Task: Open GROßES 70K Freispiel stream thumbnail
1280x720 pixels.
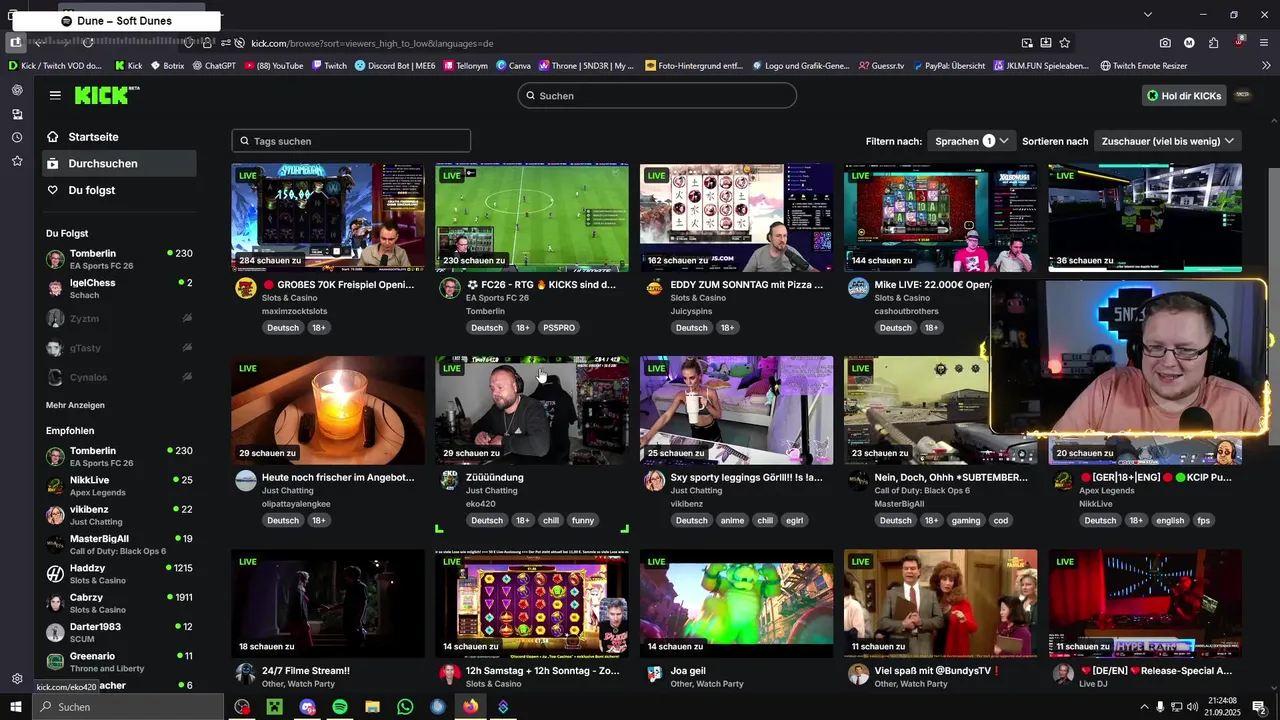Action: click(x=328, y=218)
